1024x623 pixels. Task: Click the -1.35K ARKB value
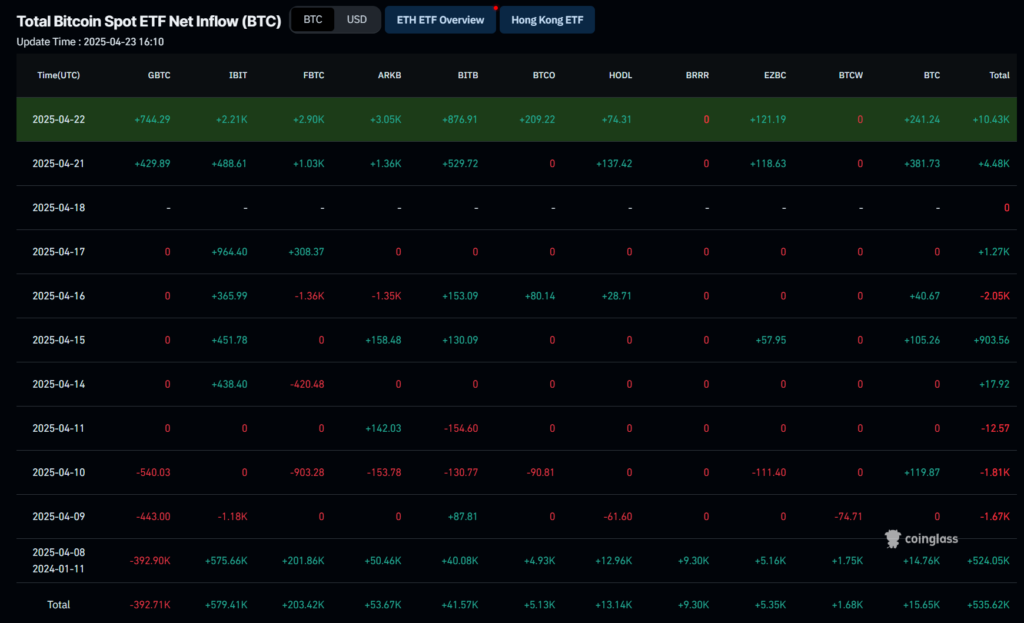pos(386,296)
